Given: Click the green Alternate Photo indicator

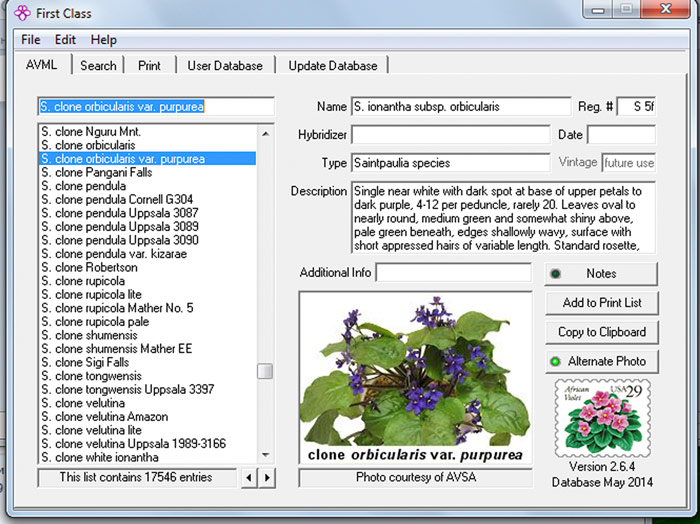Looking at the screenshot, I should pyautogui.click(x=555, y=361).
